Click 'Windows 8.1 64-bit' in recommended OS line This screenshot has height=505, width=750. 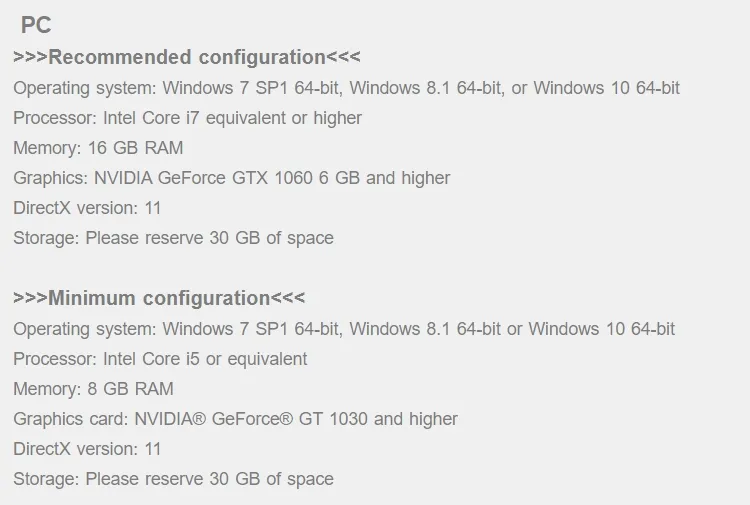coord(424,88)
